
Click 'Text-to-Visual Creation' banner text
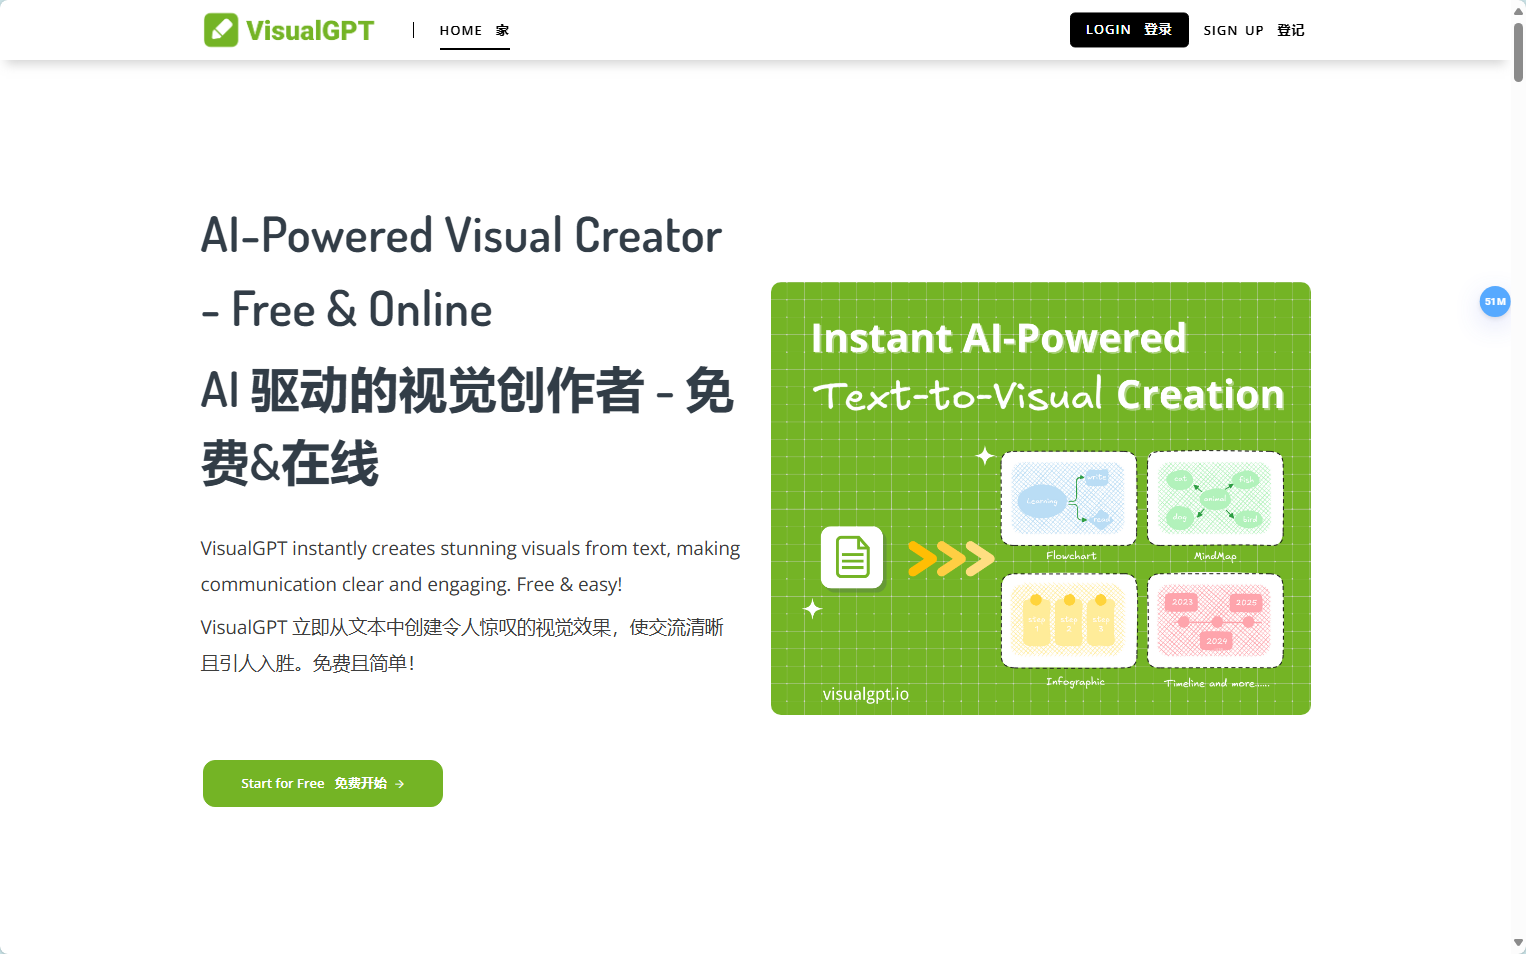point(1048,395)
